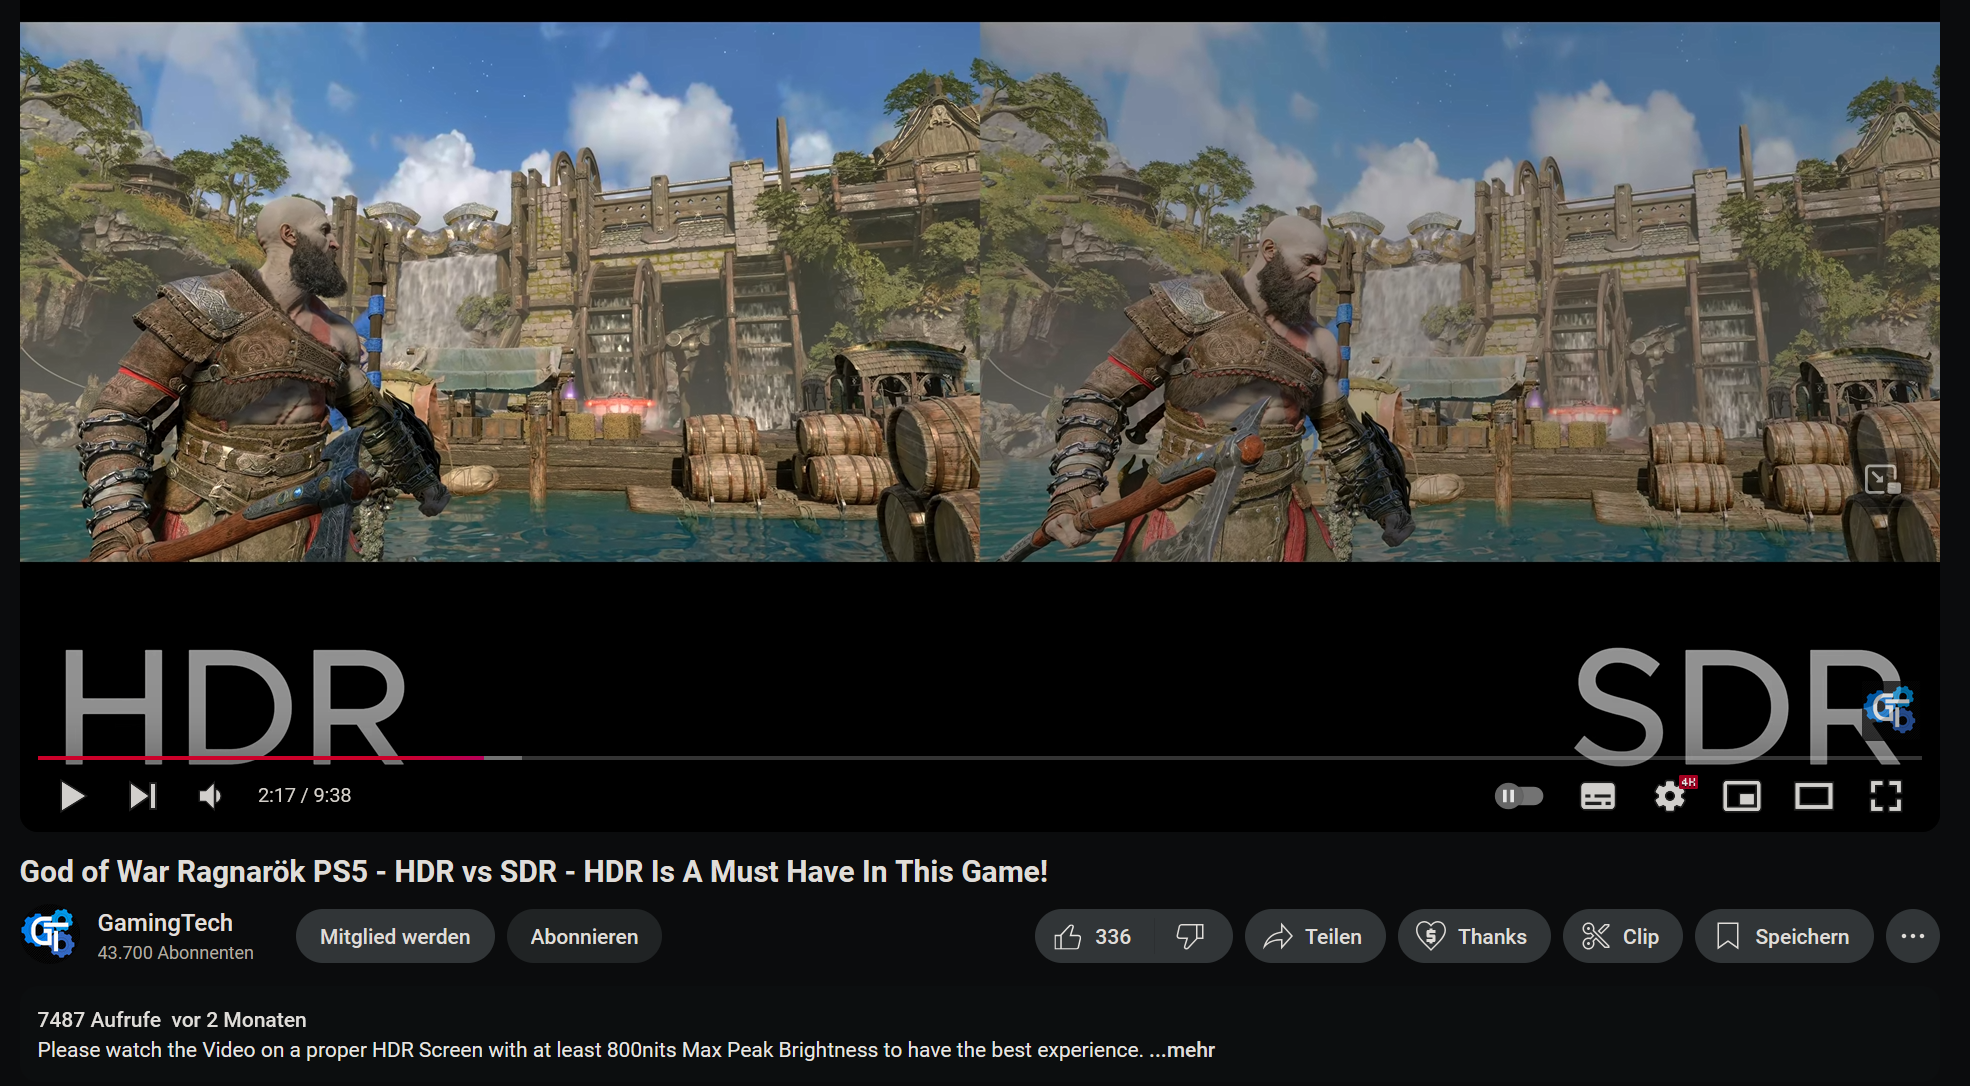Like the video with 336 likes

(1092, 937)
